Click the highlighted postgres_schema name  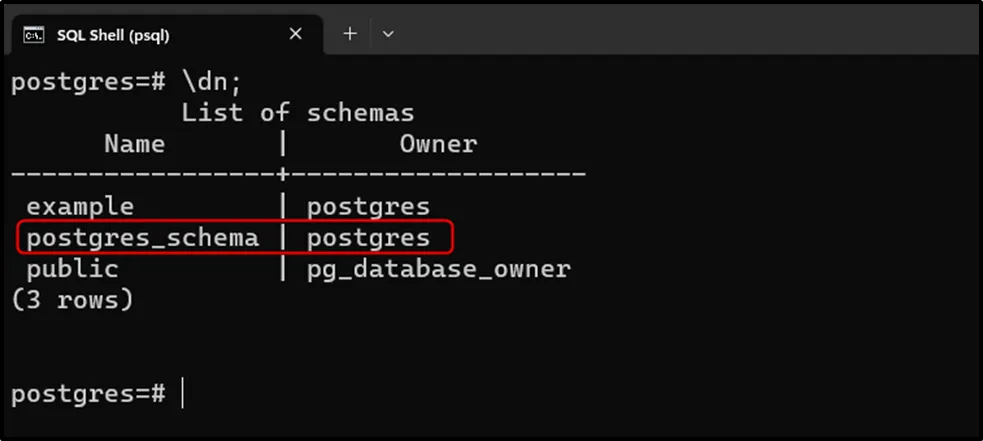coord(142,238)
